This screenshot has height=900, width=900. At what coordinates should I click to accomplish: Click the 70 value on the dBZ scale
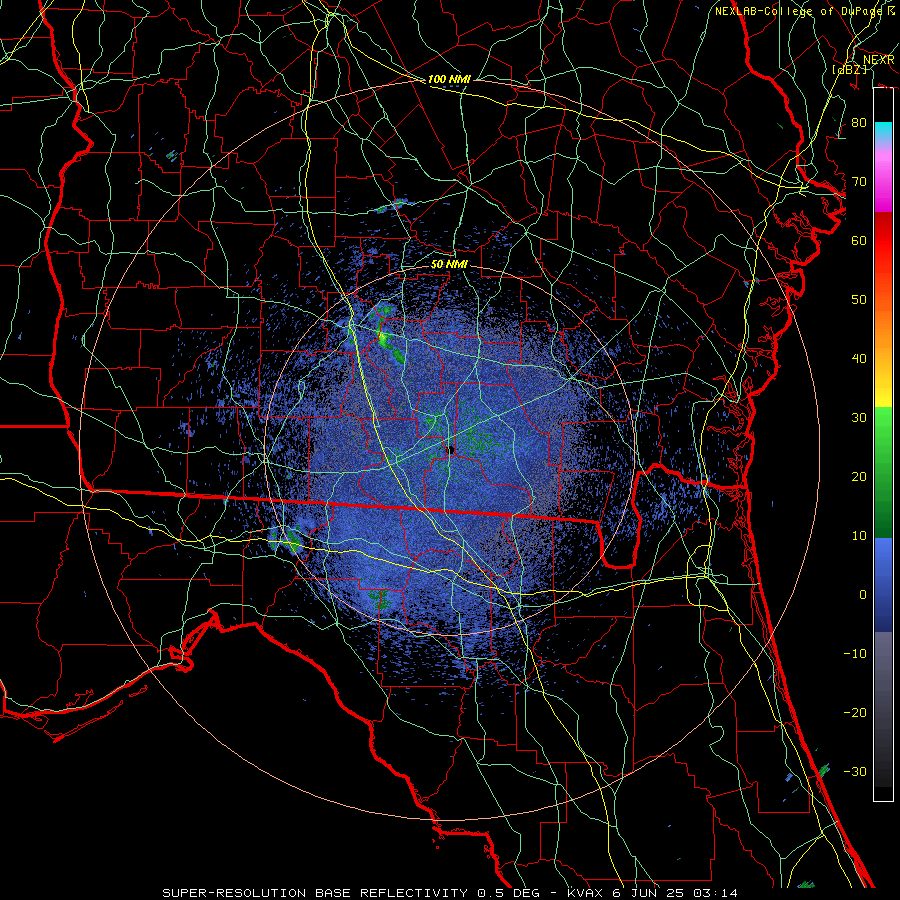[x=859, y=182]
